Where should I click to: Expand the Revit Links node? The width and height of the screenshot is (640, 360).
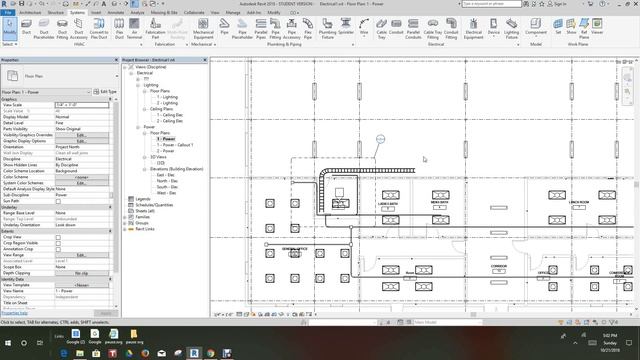[x=125, y=229]
